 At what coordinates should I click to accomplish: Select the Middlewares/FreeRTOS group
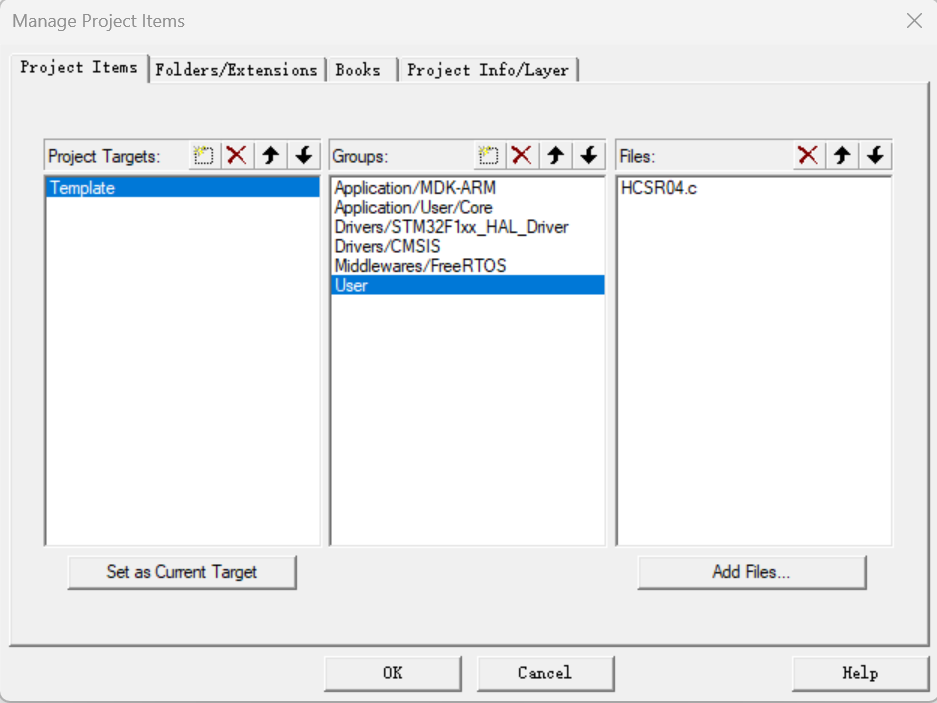468,265
